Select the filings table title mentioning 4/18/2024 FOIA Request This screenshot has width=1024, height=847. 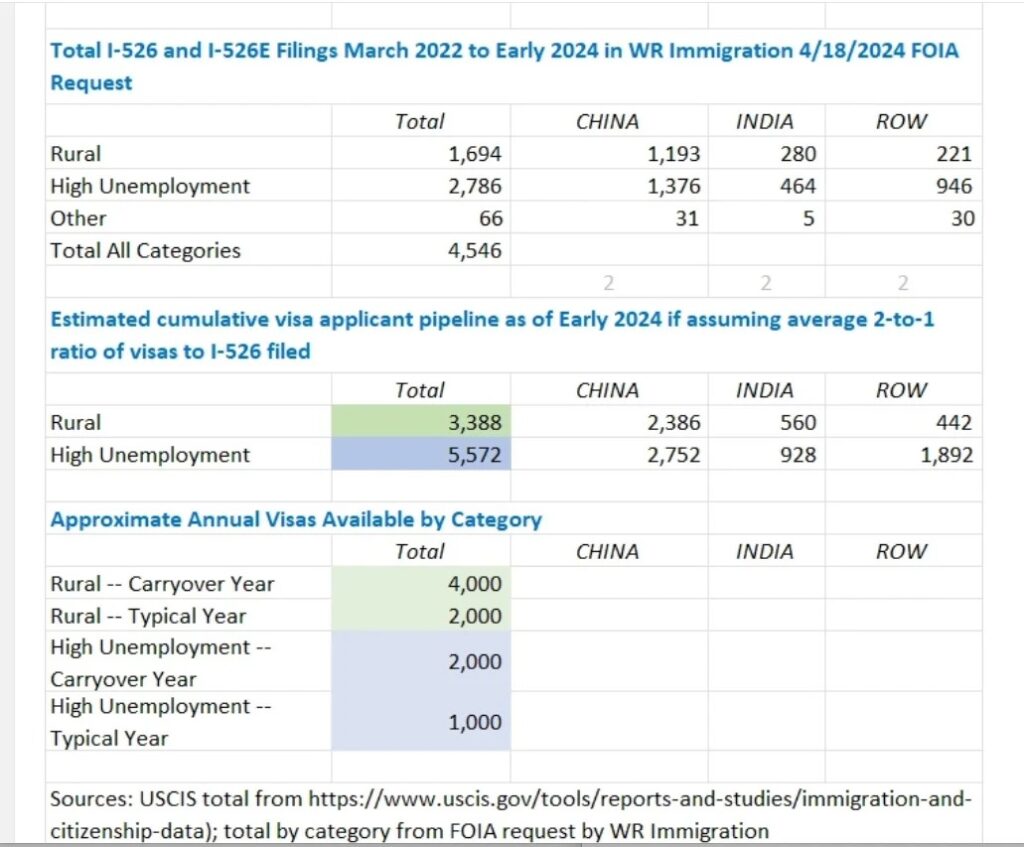504,67
